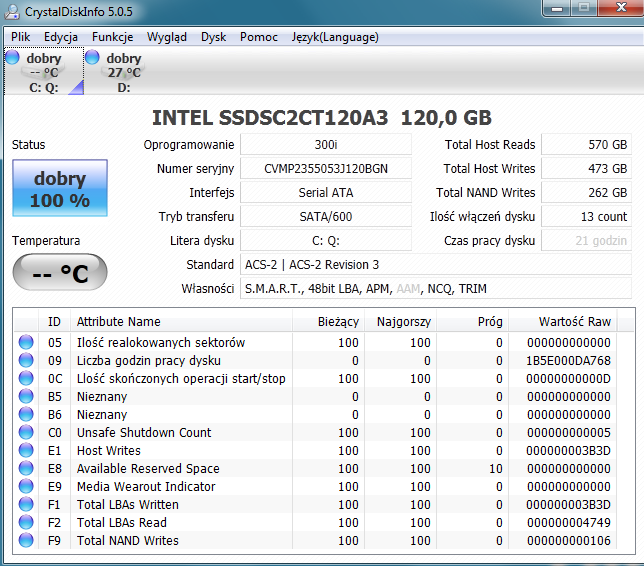Click the Najgorszy column header
Image resolution: width=644 pixels, height=566 pixels.
click(400, 321)
